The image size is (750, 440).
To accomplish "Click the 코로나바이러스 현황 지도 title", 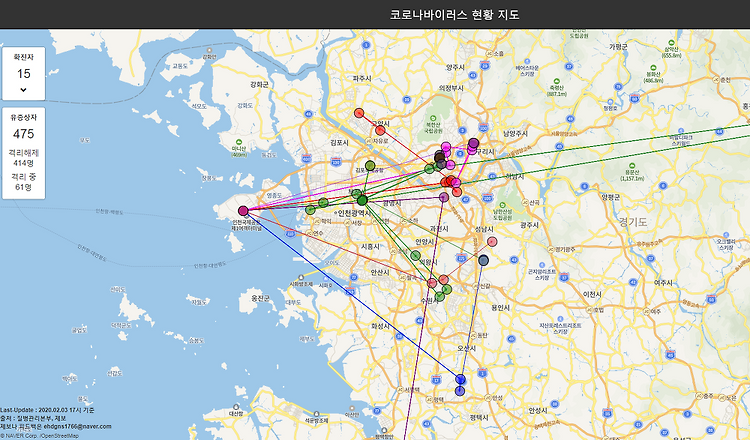I will coord(454,14).
